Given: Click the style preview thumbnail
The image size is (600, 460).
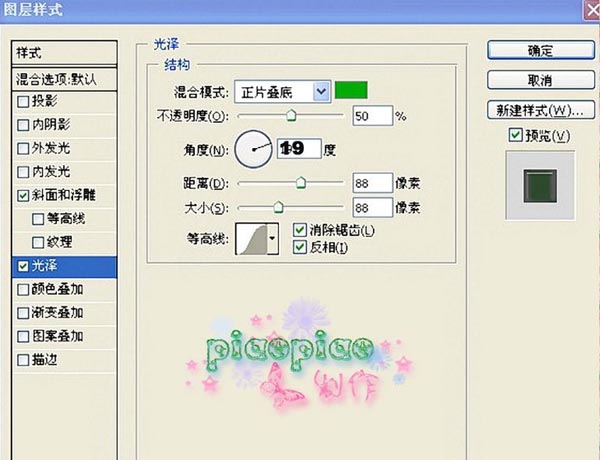Looking at the screenshot, I should click(541, 186).
